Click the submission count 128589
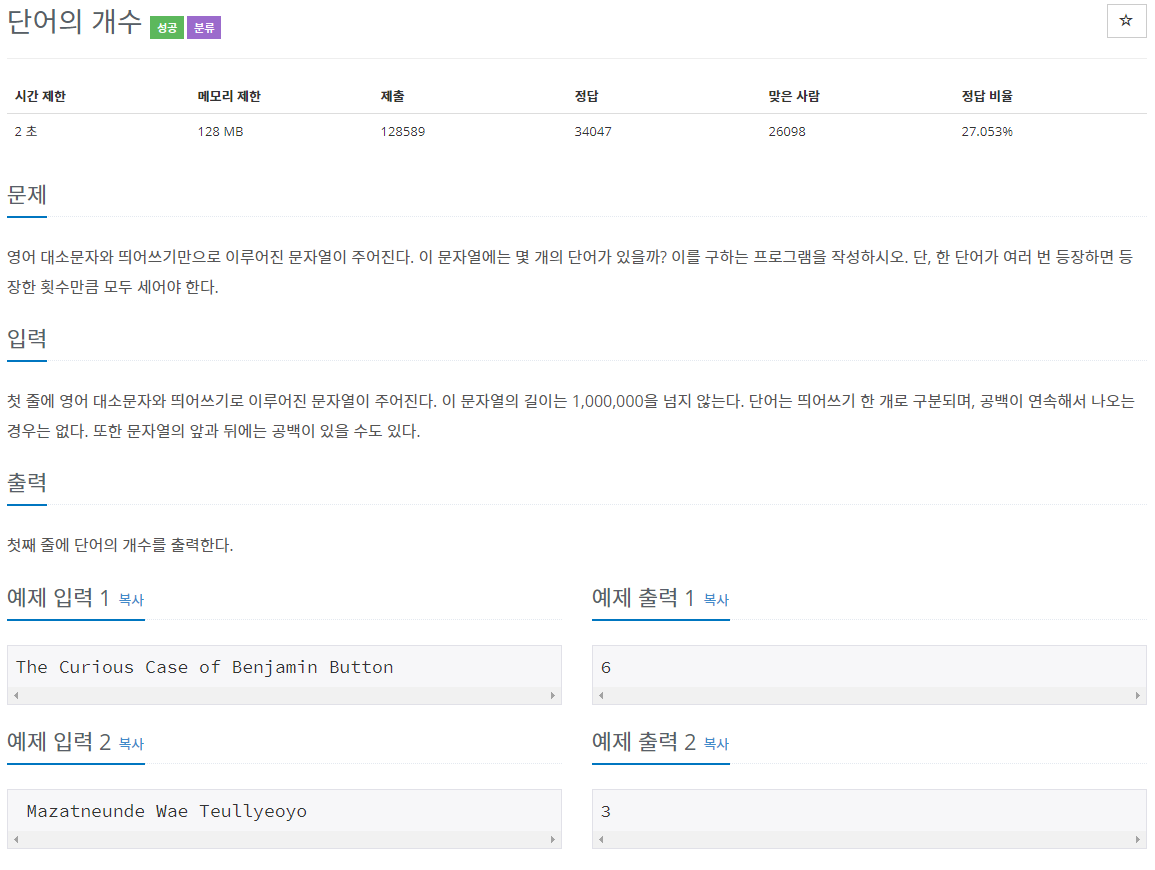The height and width of the screenshot is (870, 1155). point(403,131)
